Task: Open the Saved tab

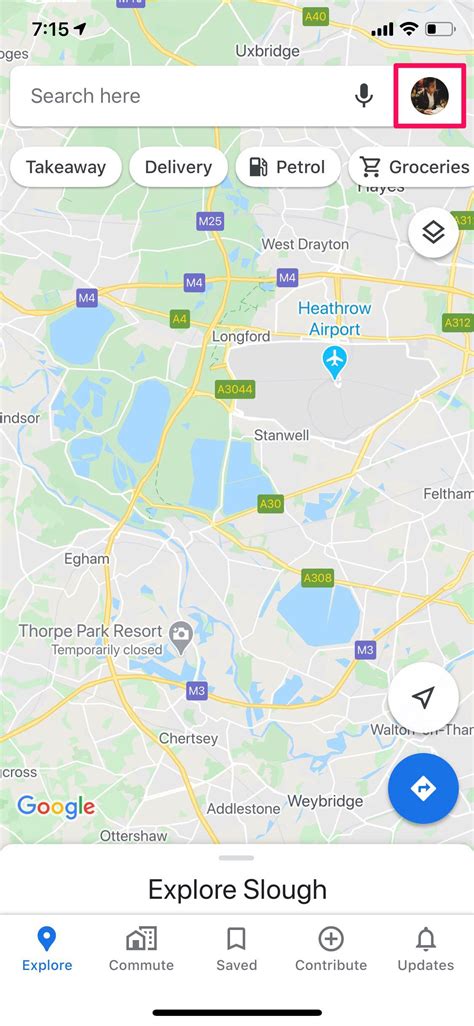Action: pyautogui.click(x=236, y=949)
